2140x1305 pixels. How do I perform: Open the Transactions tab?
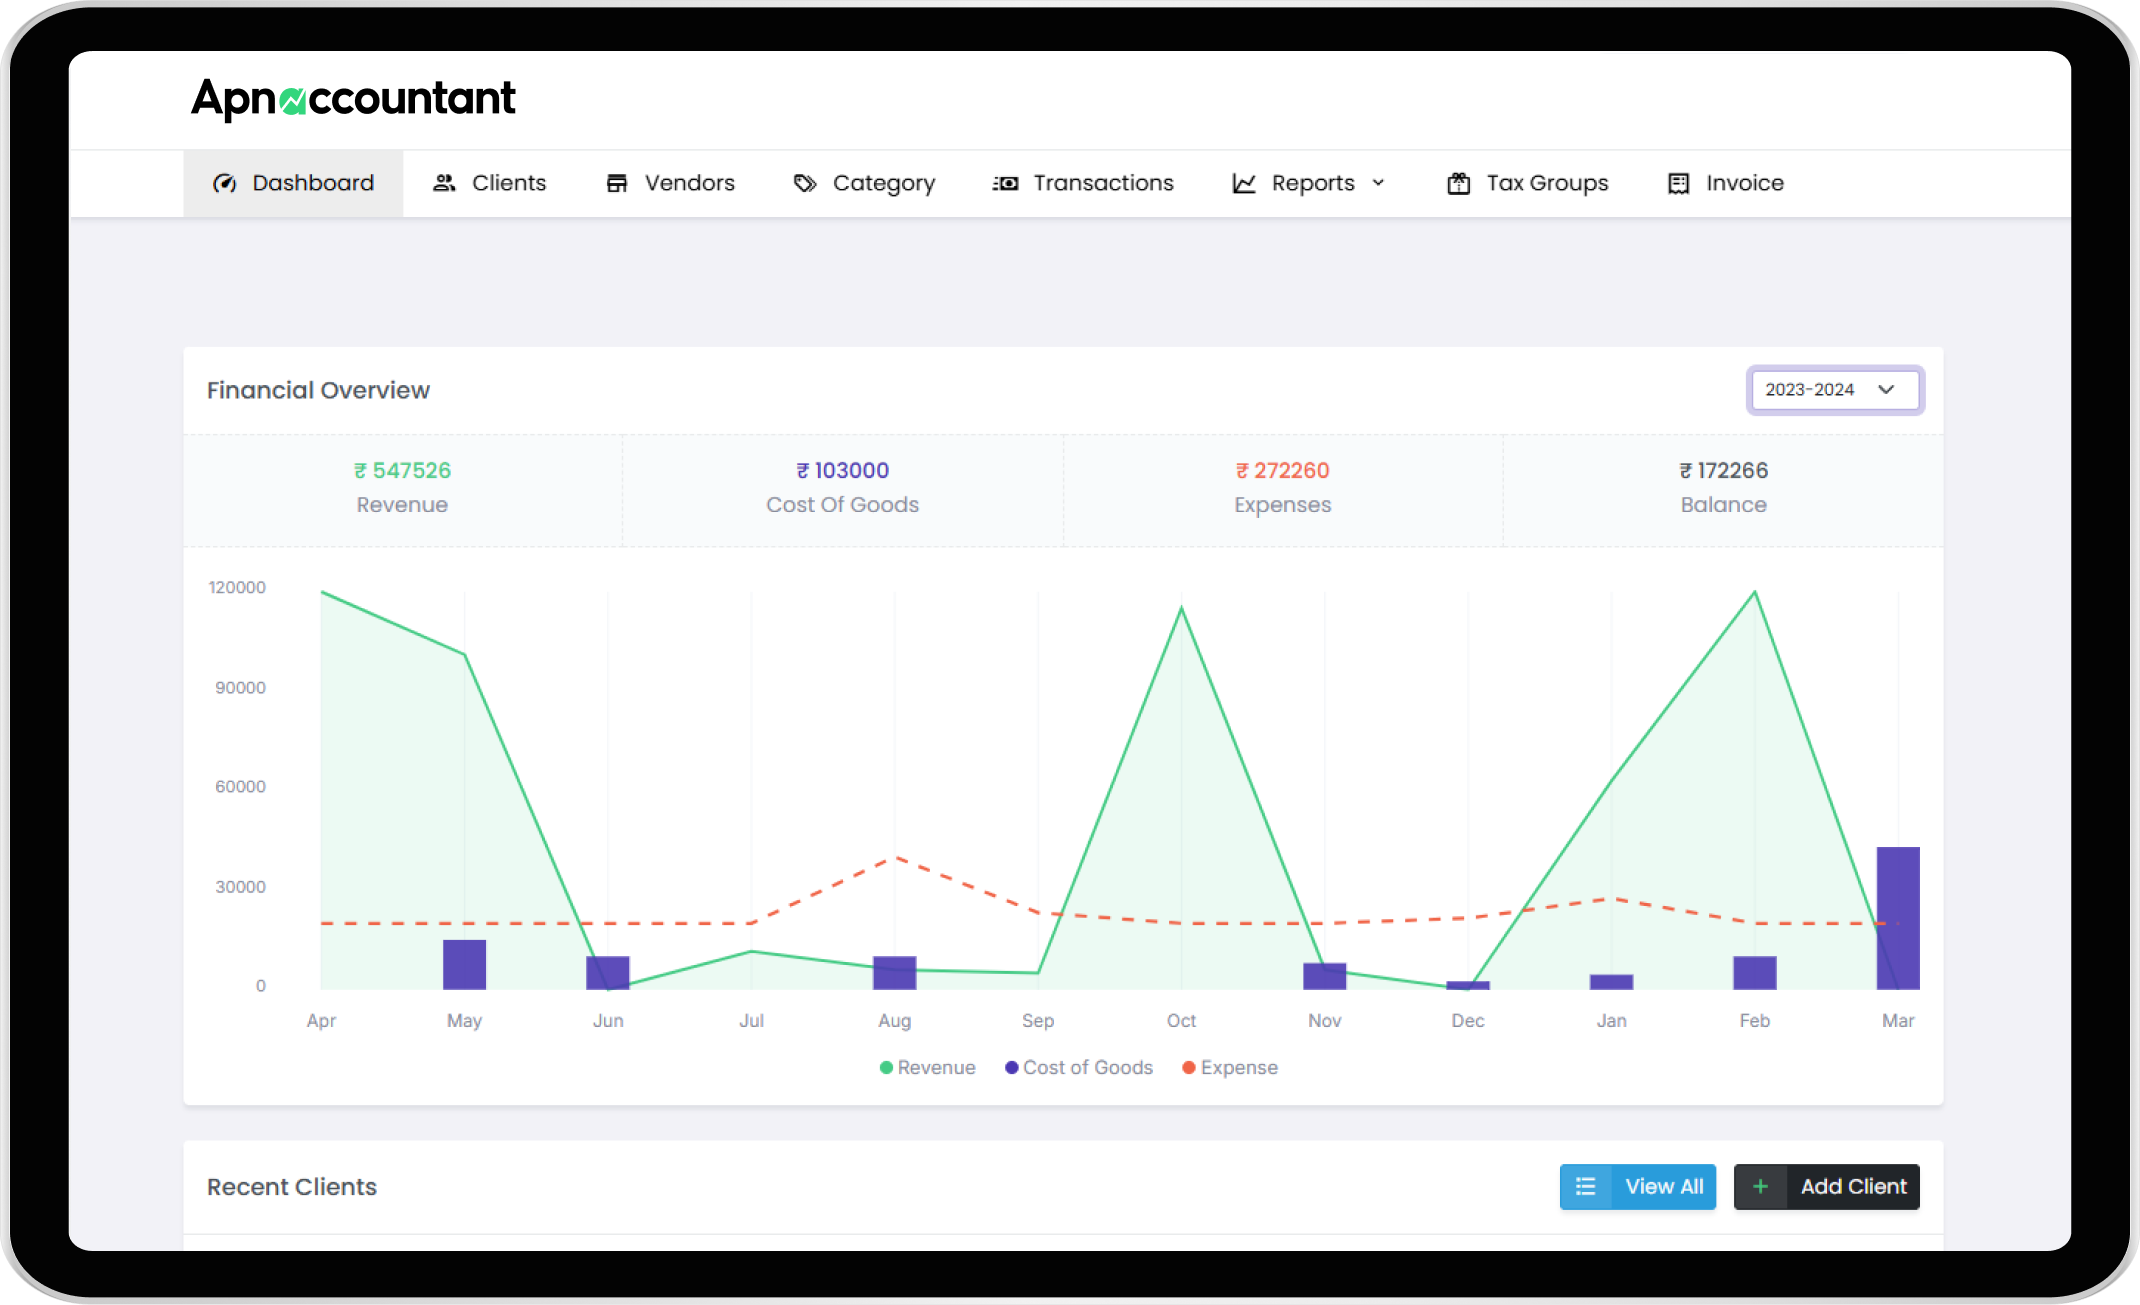(x=1103, y=183)
